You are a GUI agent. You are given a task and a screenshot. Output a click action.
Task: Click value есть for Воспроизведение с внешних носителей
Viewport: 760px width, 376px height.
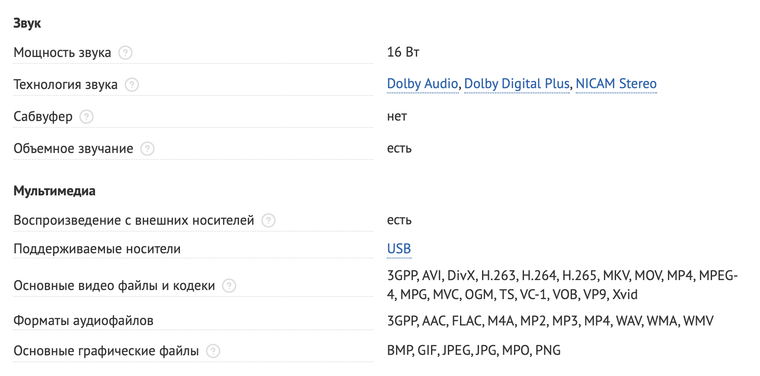click(399, 220)
